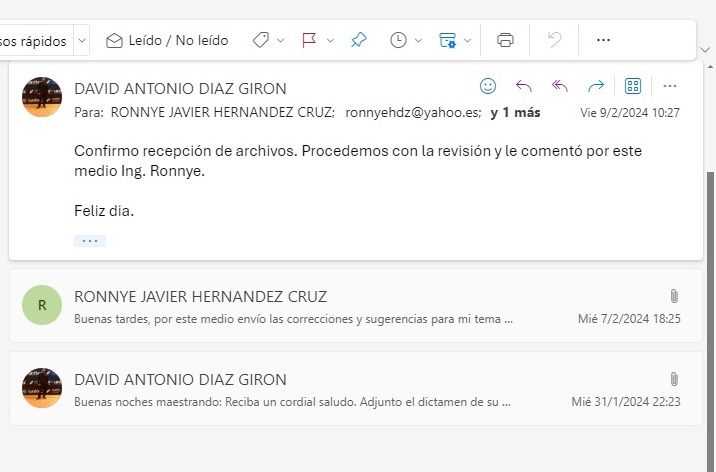Click the snooze clock icon
The height and width of the screenshot is (472, 716).
(x=398, y=40)
